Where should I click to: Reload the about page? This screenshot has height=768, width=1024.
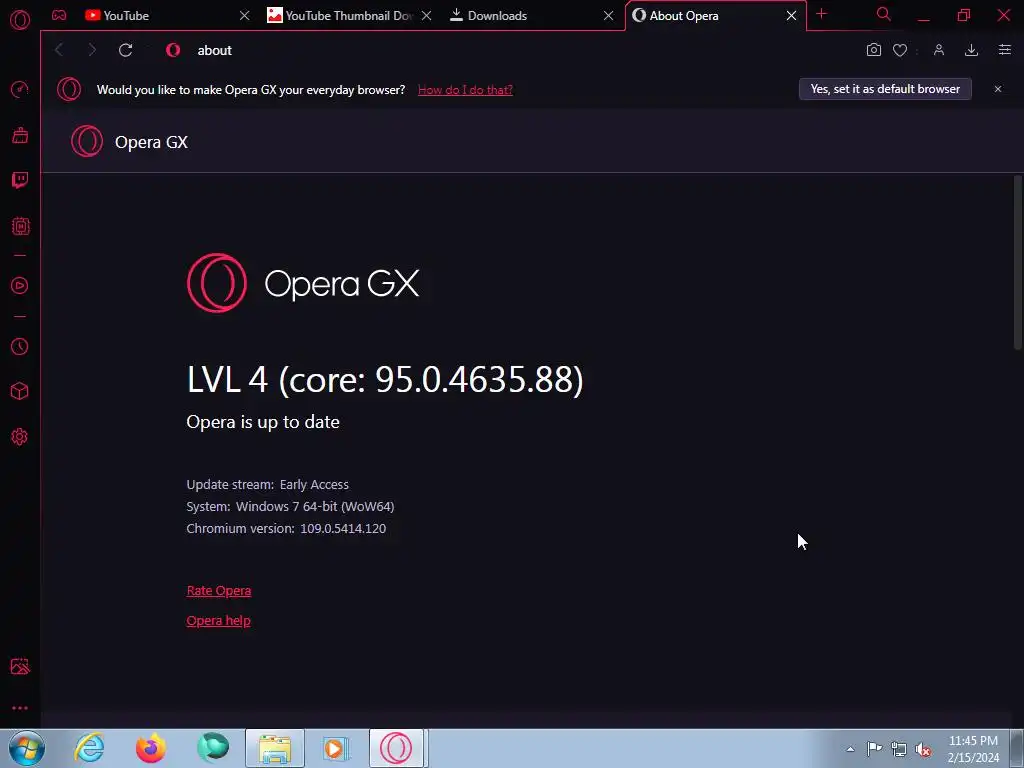coord(125,50)
